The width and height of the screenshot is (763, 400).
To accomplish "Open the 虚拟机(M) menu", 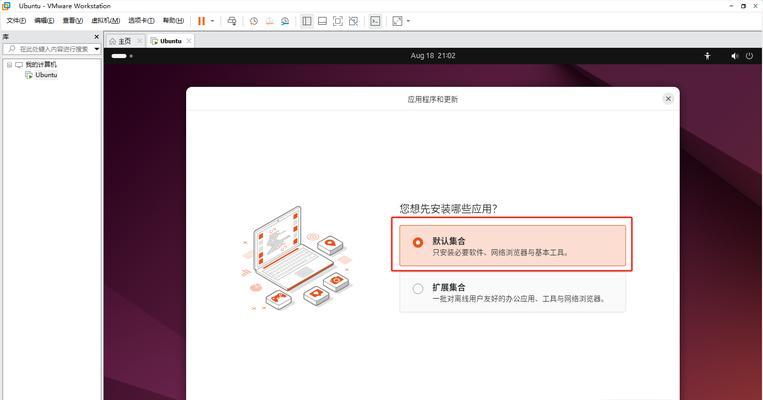I will (x=106, y=20).
